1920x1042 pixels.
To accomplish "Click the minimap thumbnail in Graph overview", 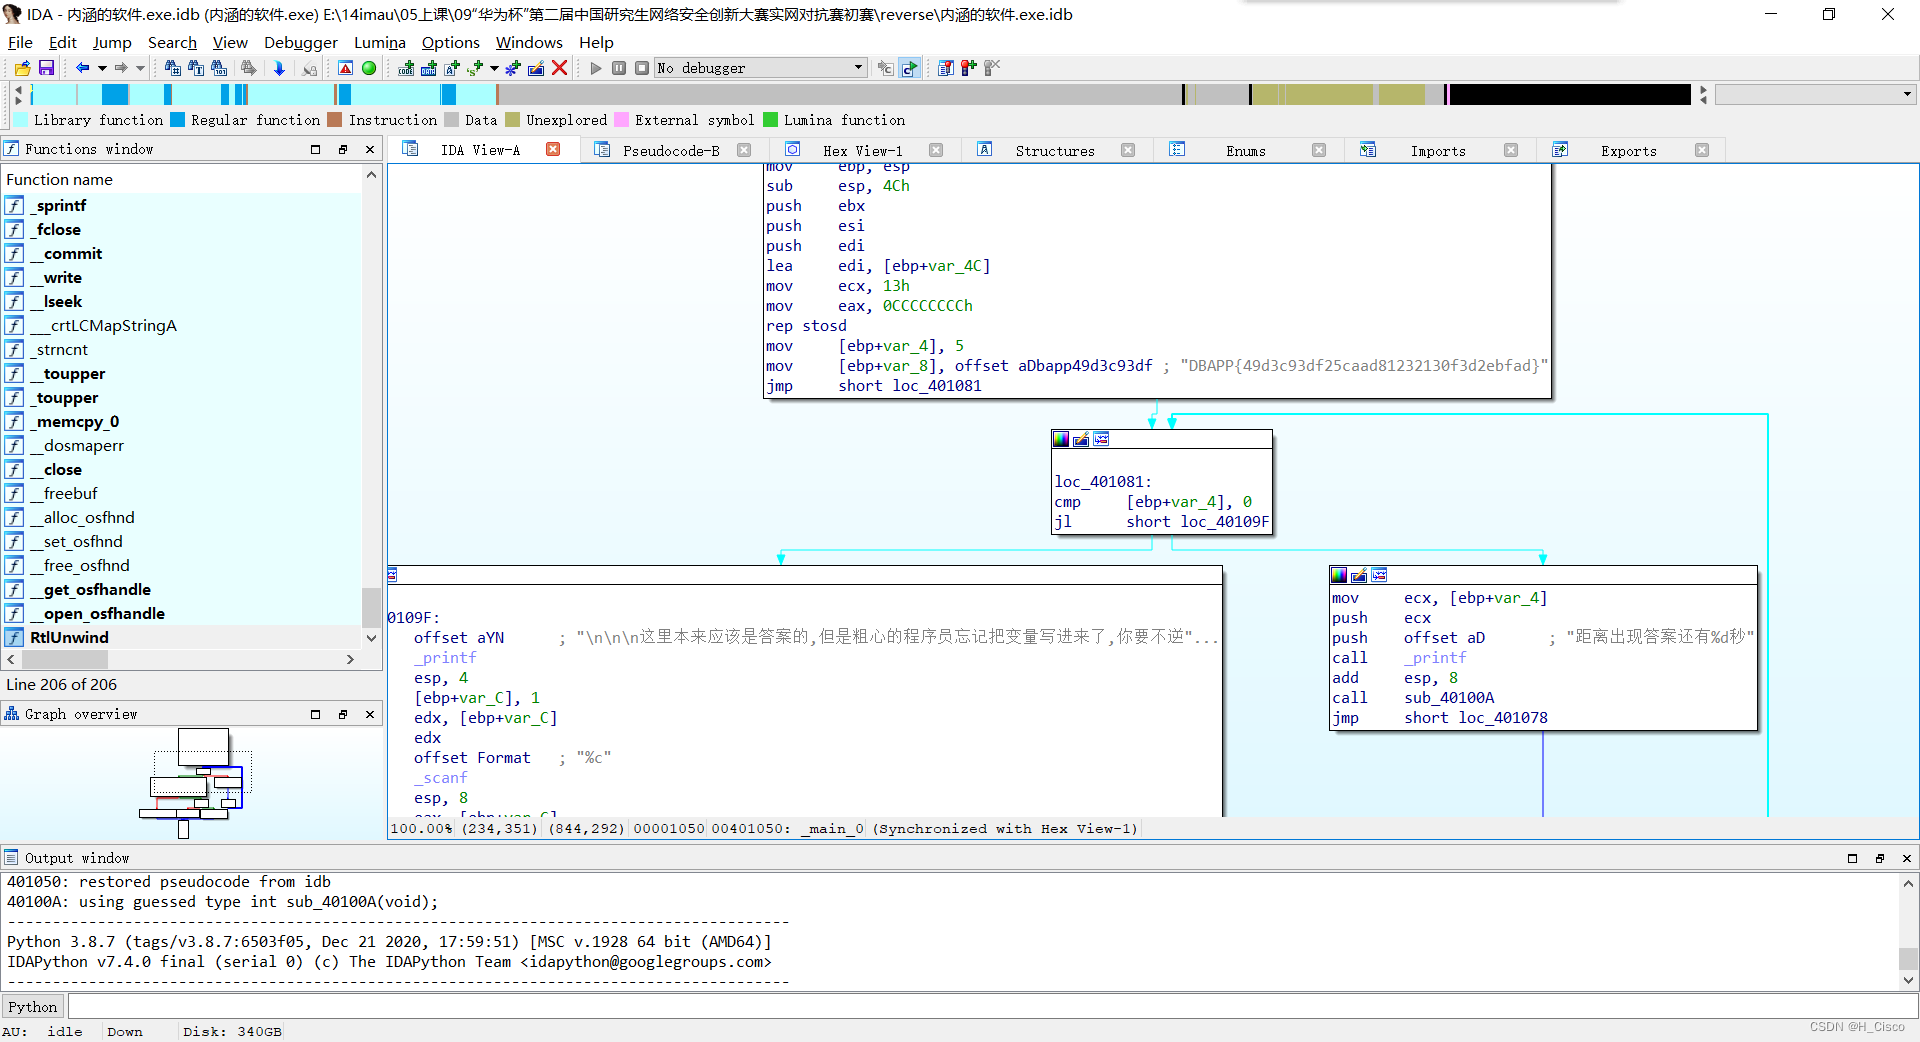I will tap(196, 785).
